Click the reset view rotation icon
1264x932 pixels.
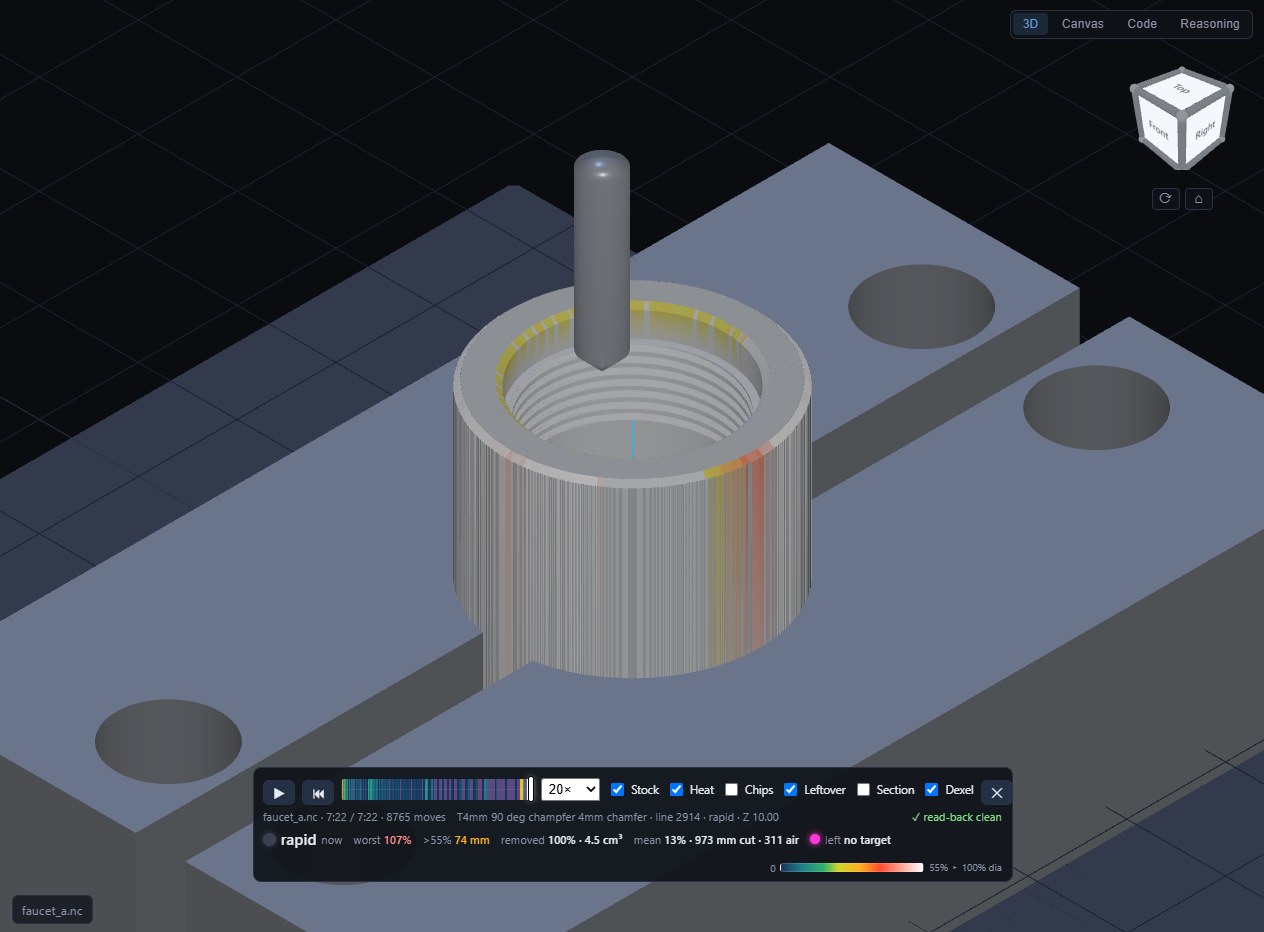[x=1165, y=198]
